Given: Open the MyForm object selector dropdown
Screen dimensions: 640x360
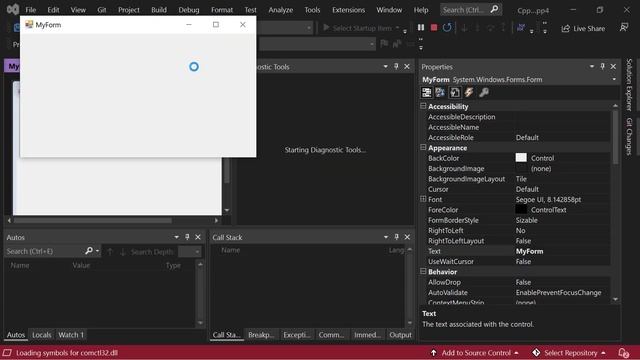Looking at the screenshot, I should (614, 80).
